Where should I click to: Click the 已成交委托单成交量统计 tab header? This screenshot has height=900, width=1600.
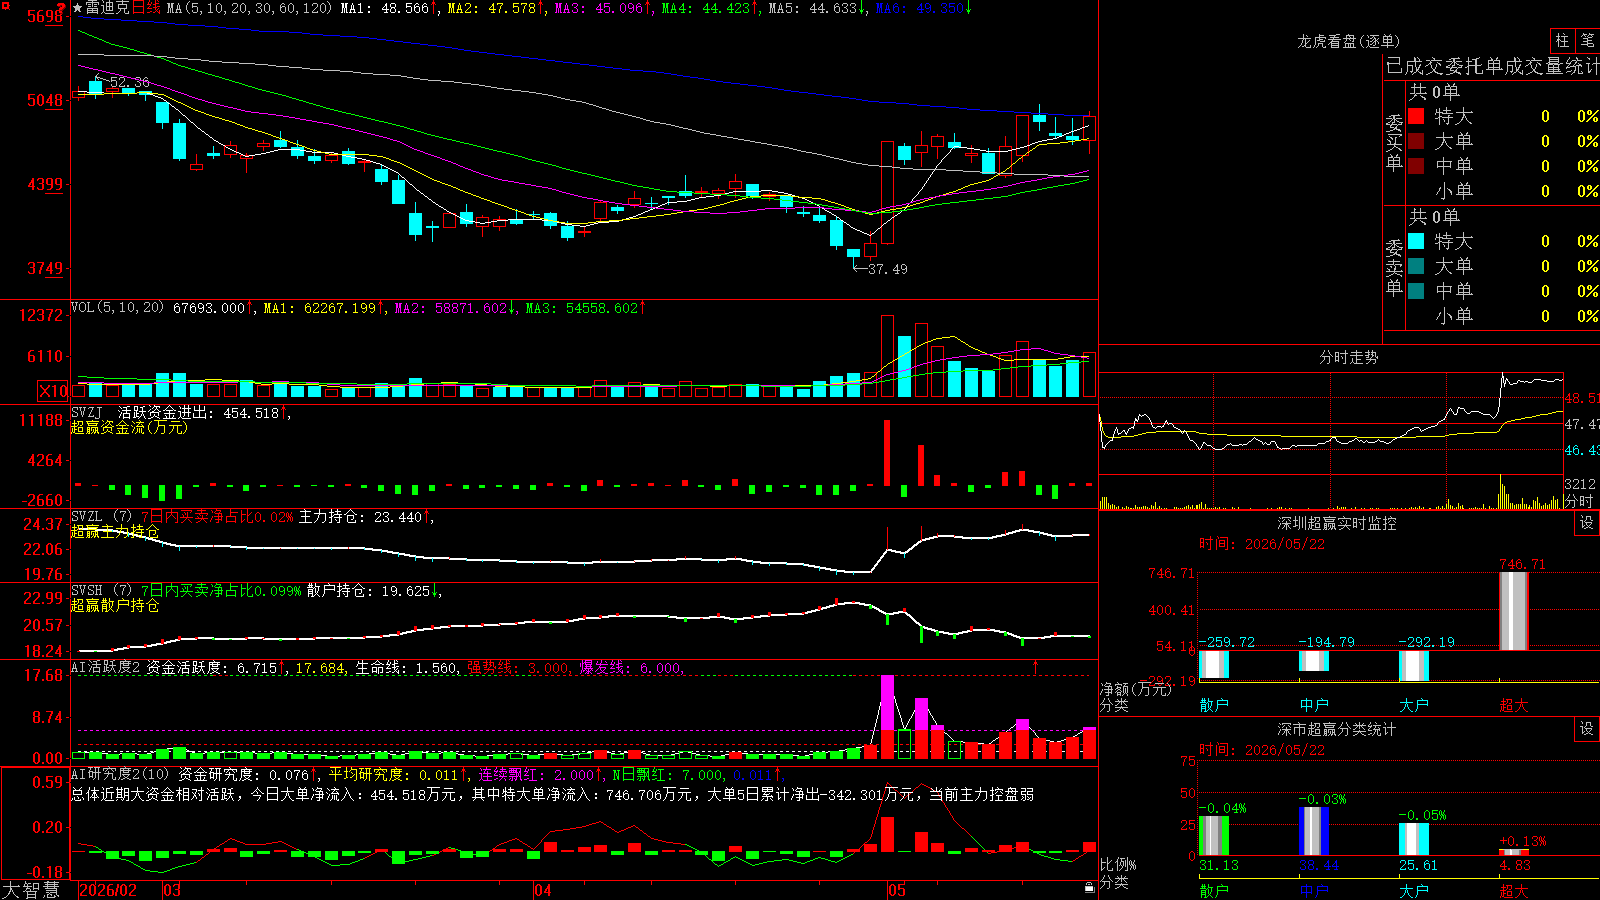1492,66
